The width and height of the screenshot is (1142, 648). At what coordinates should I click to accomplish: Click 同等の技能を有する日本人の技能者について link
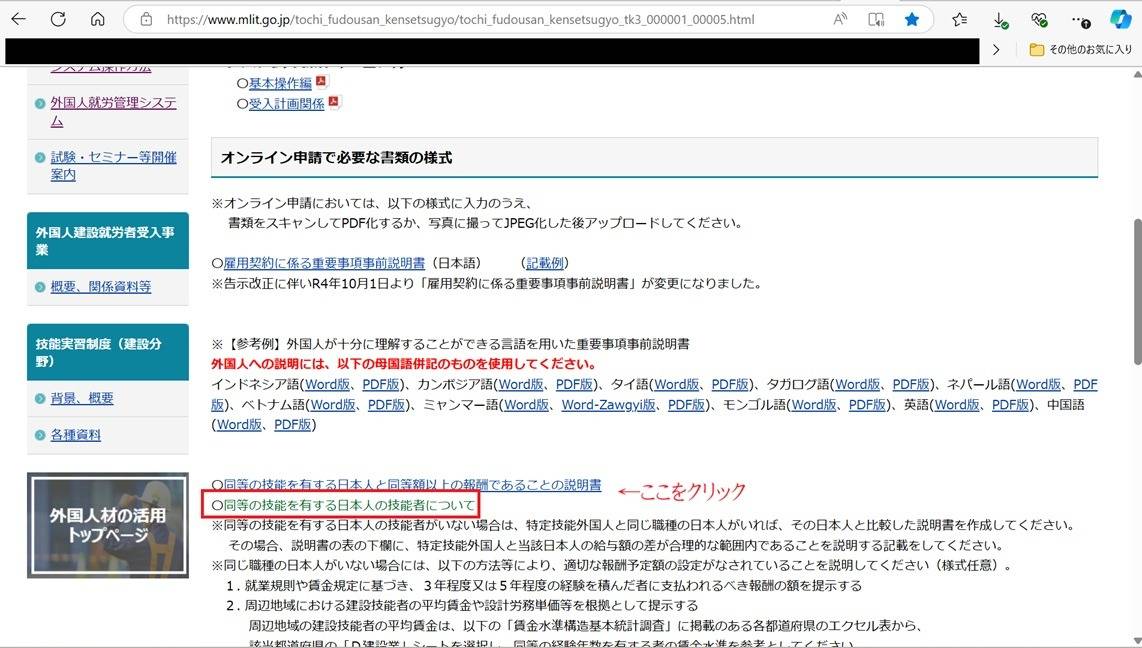pos(342,504)
